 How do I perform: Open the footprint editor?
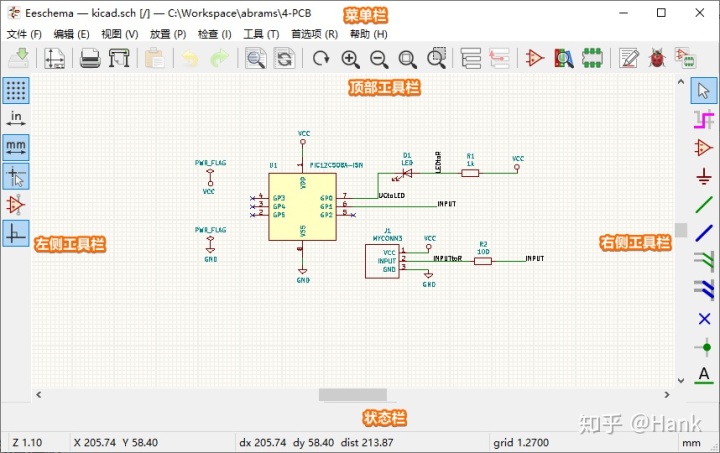coord(592,58)
